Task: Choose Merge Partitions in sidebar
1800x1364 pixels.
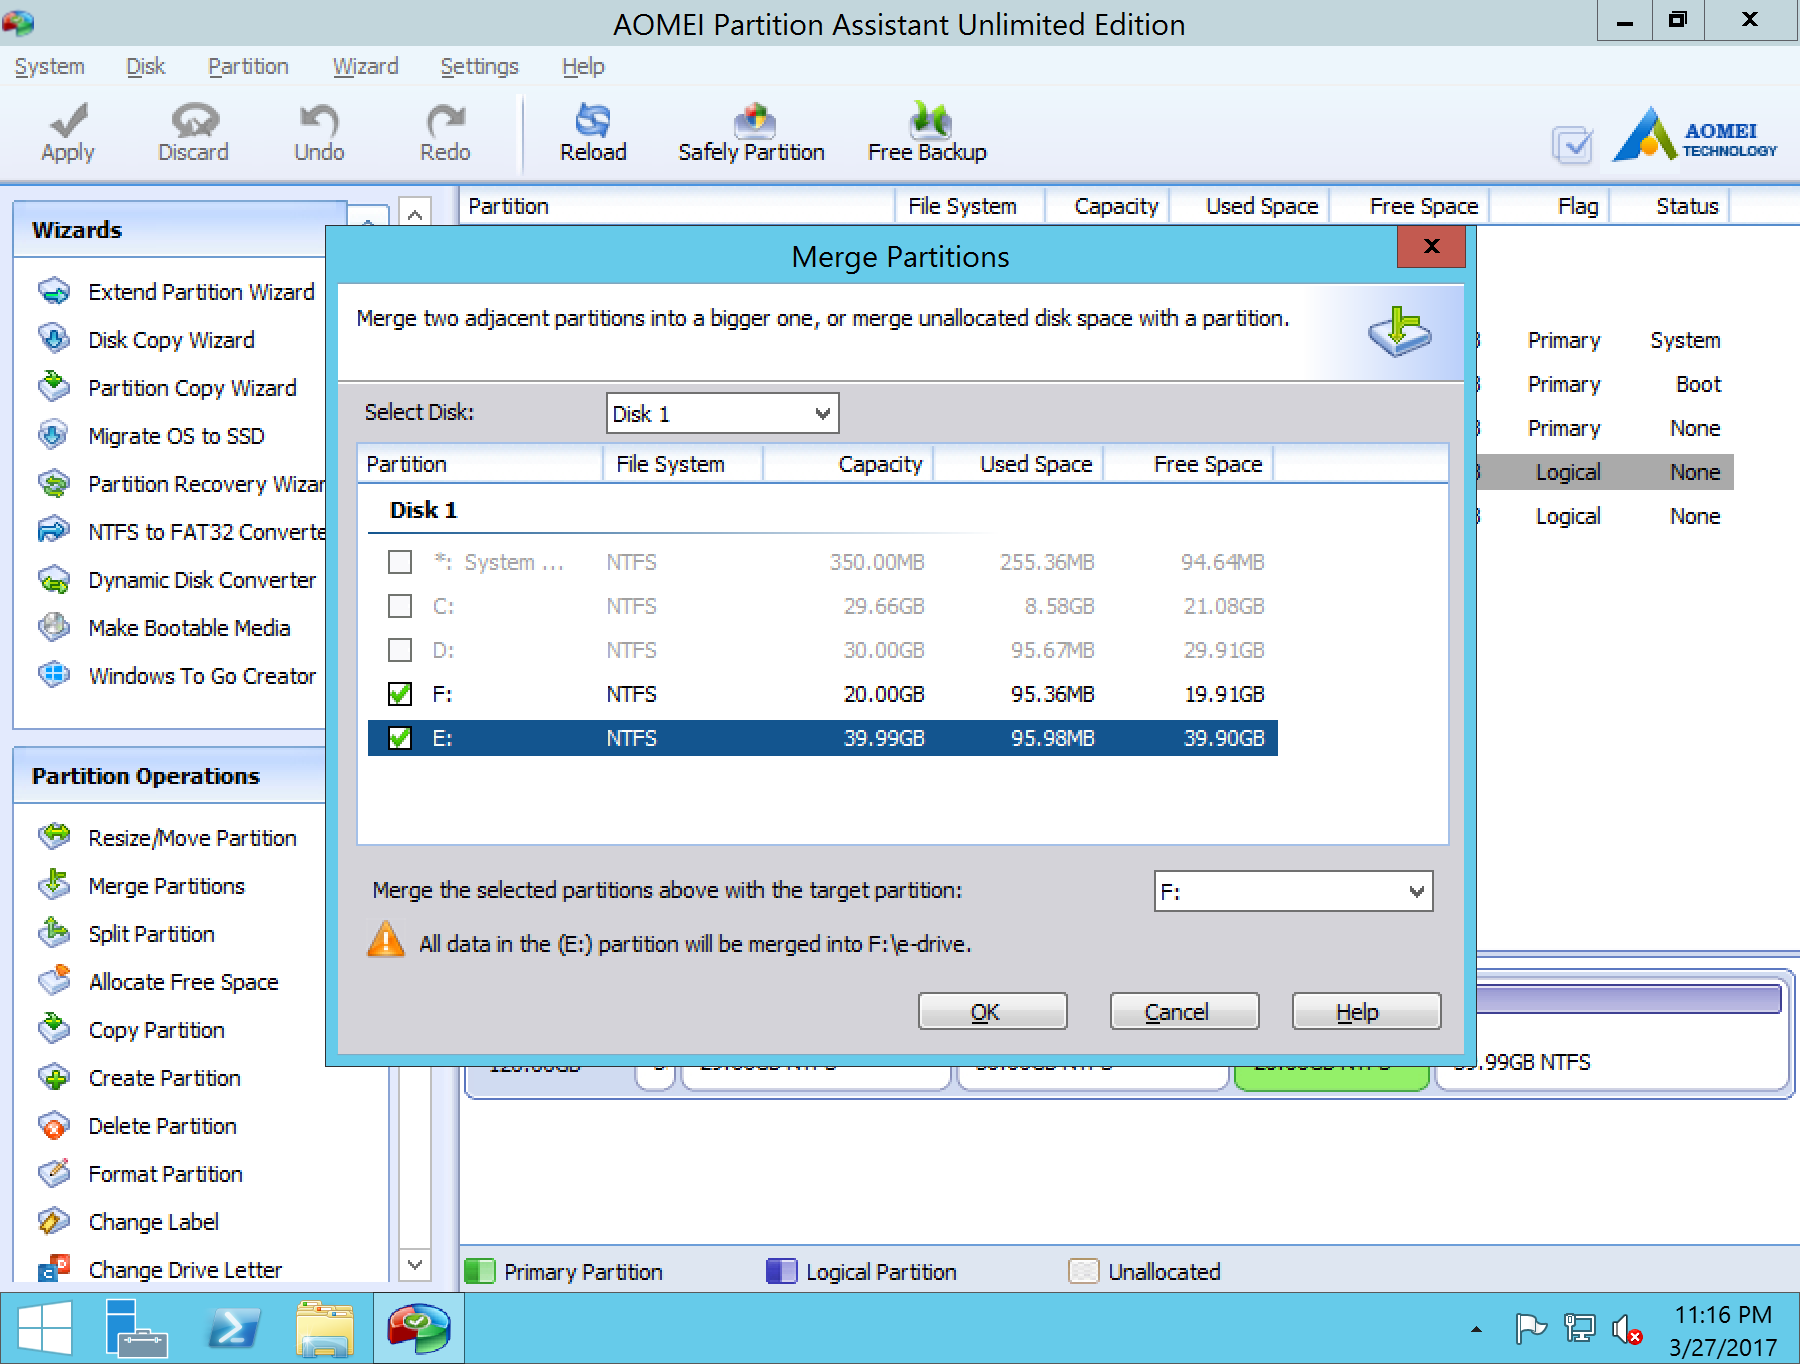Action: pos(142,886)
